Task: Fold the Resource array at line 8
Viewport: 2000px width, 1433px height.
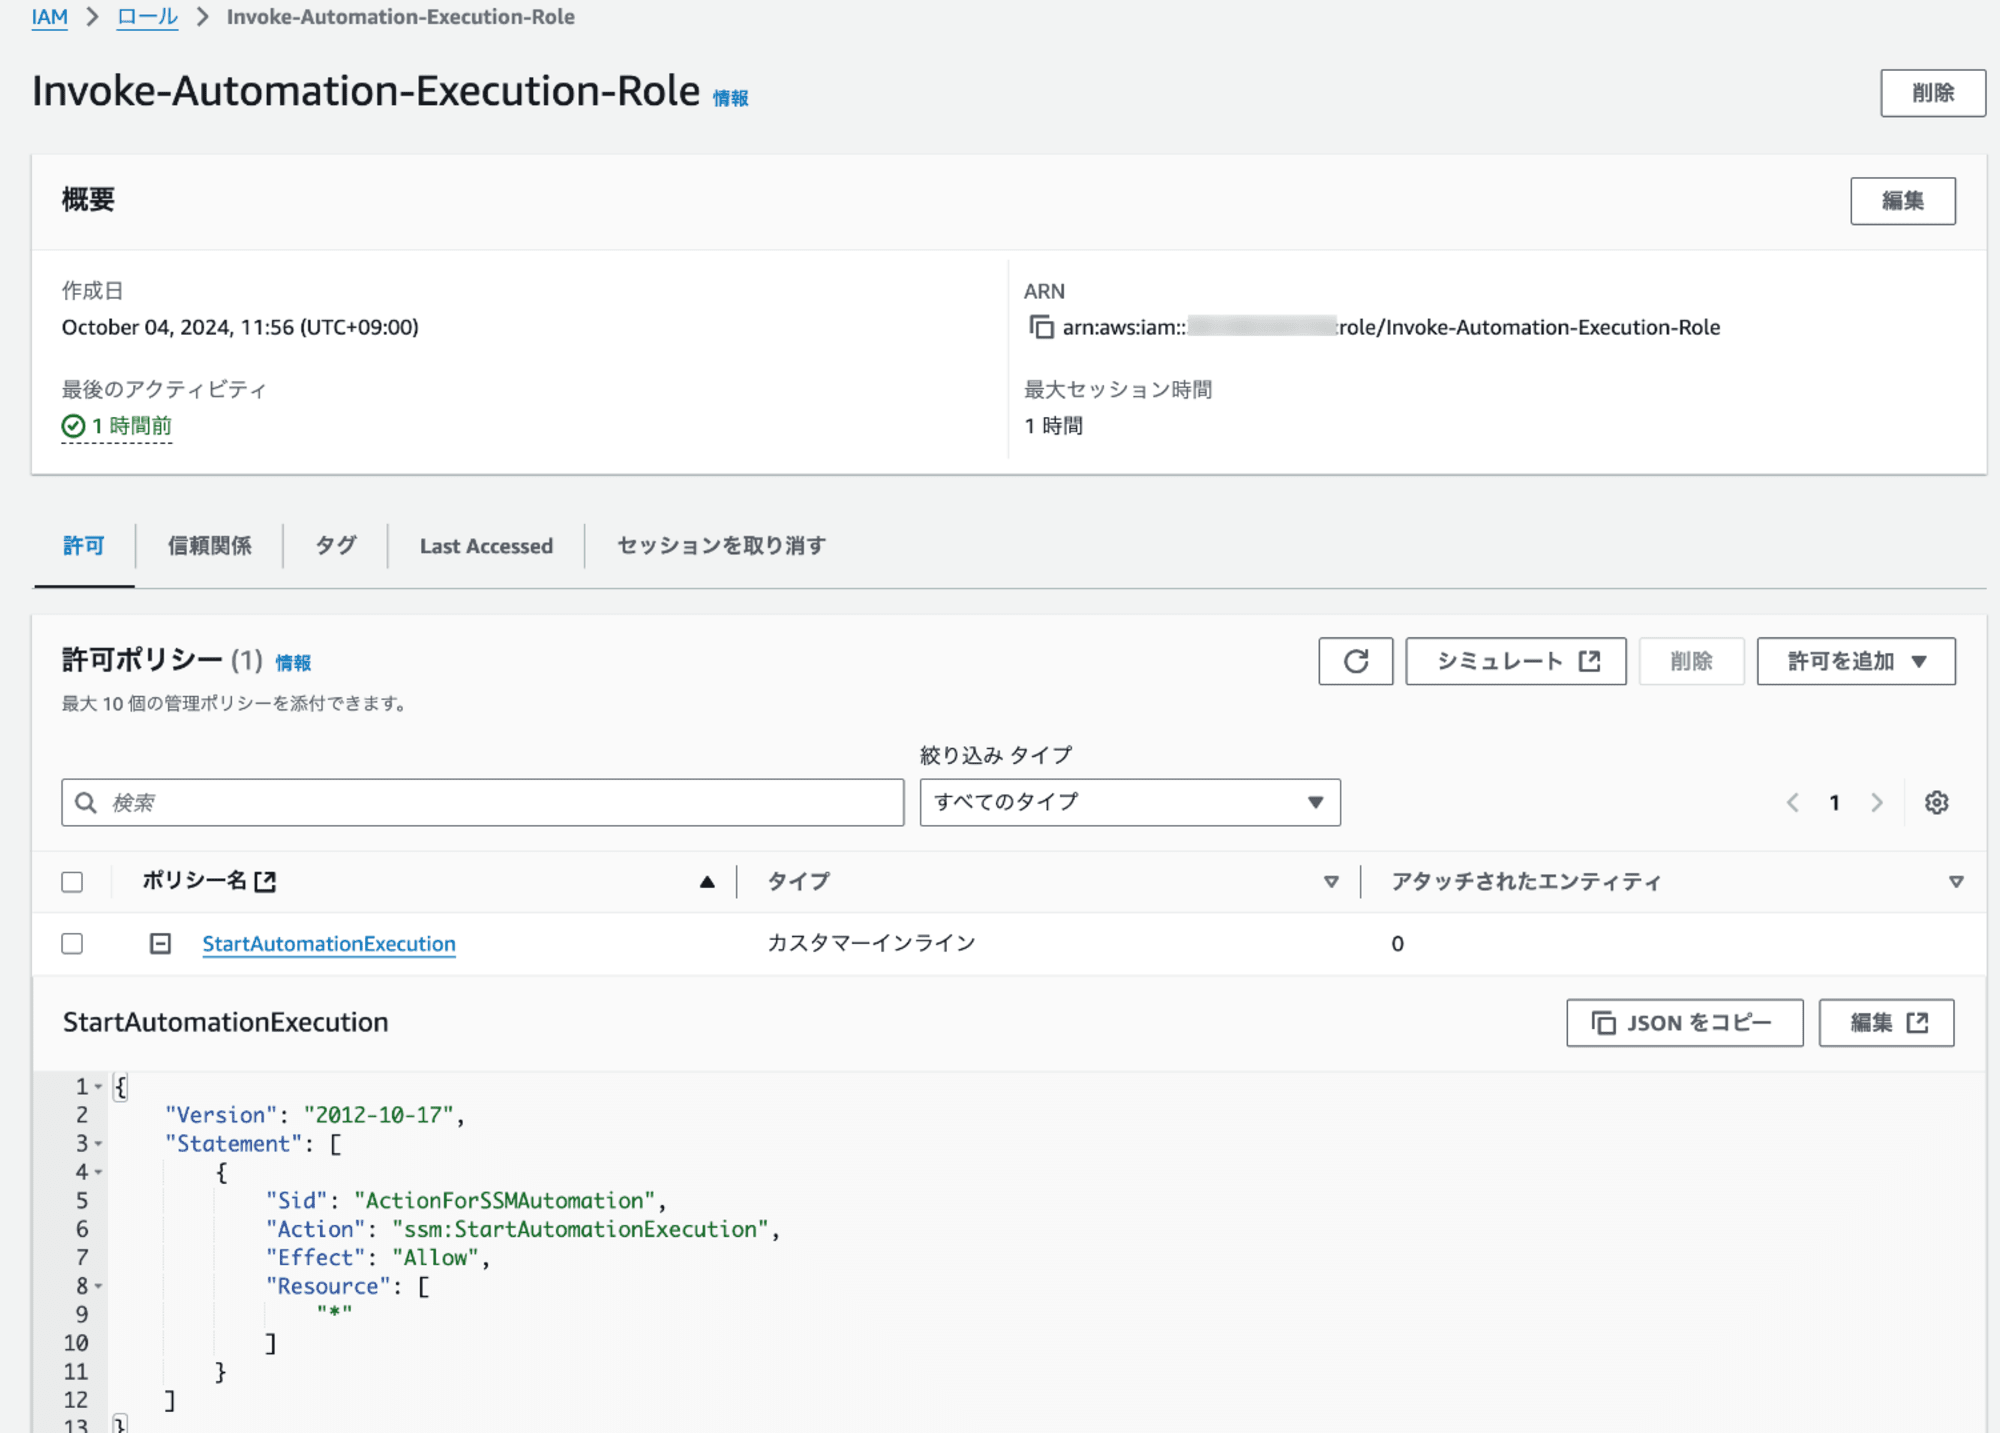Action: pyautogui.click(x=99, y=1286)
